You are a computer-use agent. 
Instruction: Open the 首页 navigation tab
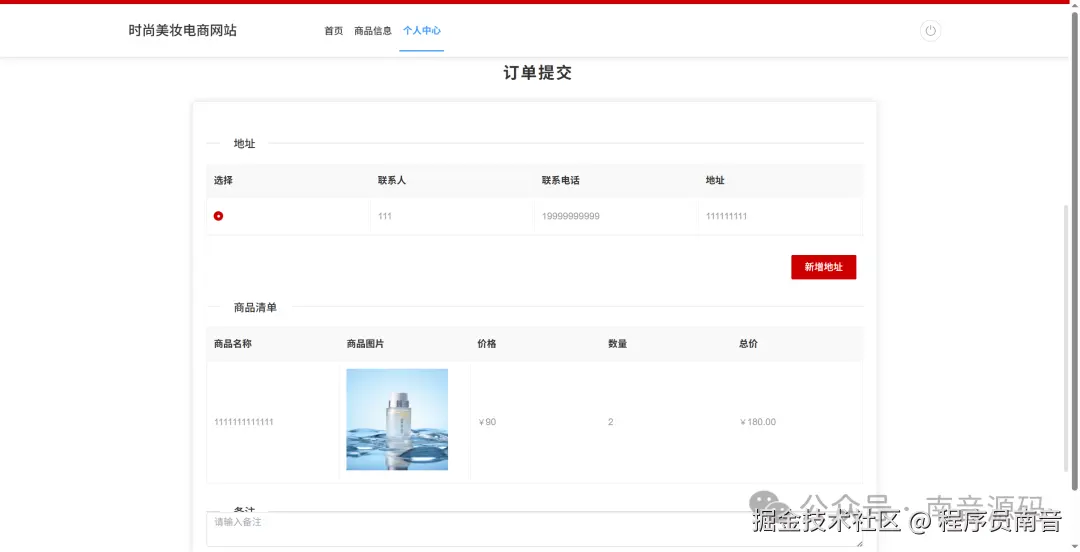point(333,31)
